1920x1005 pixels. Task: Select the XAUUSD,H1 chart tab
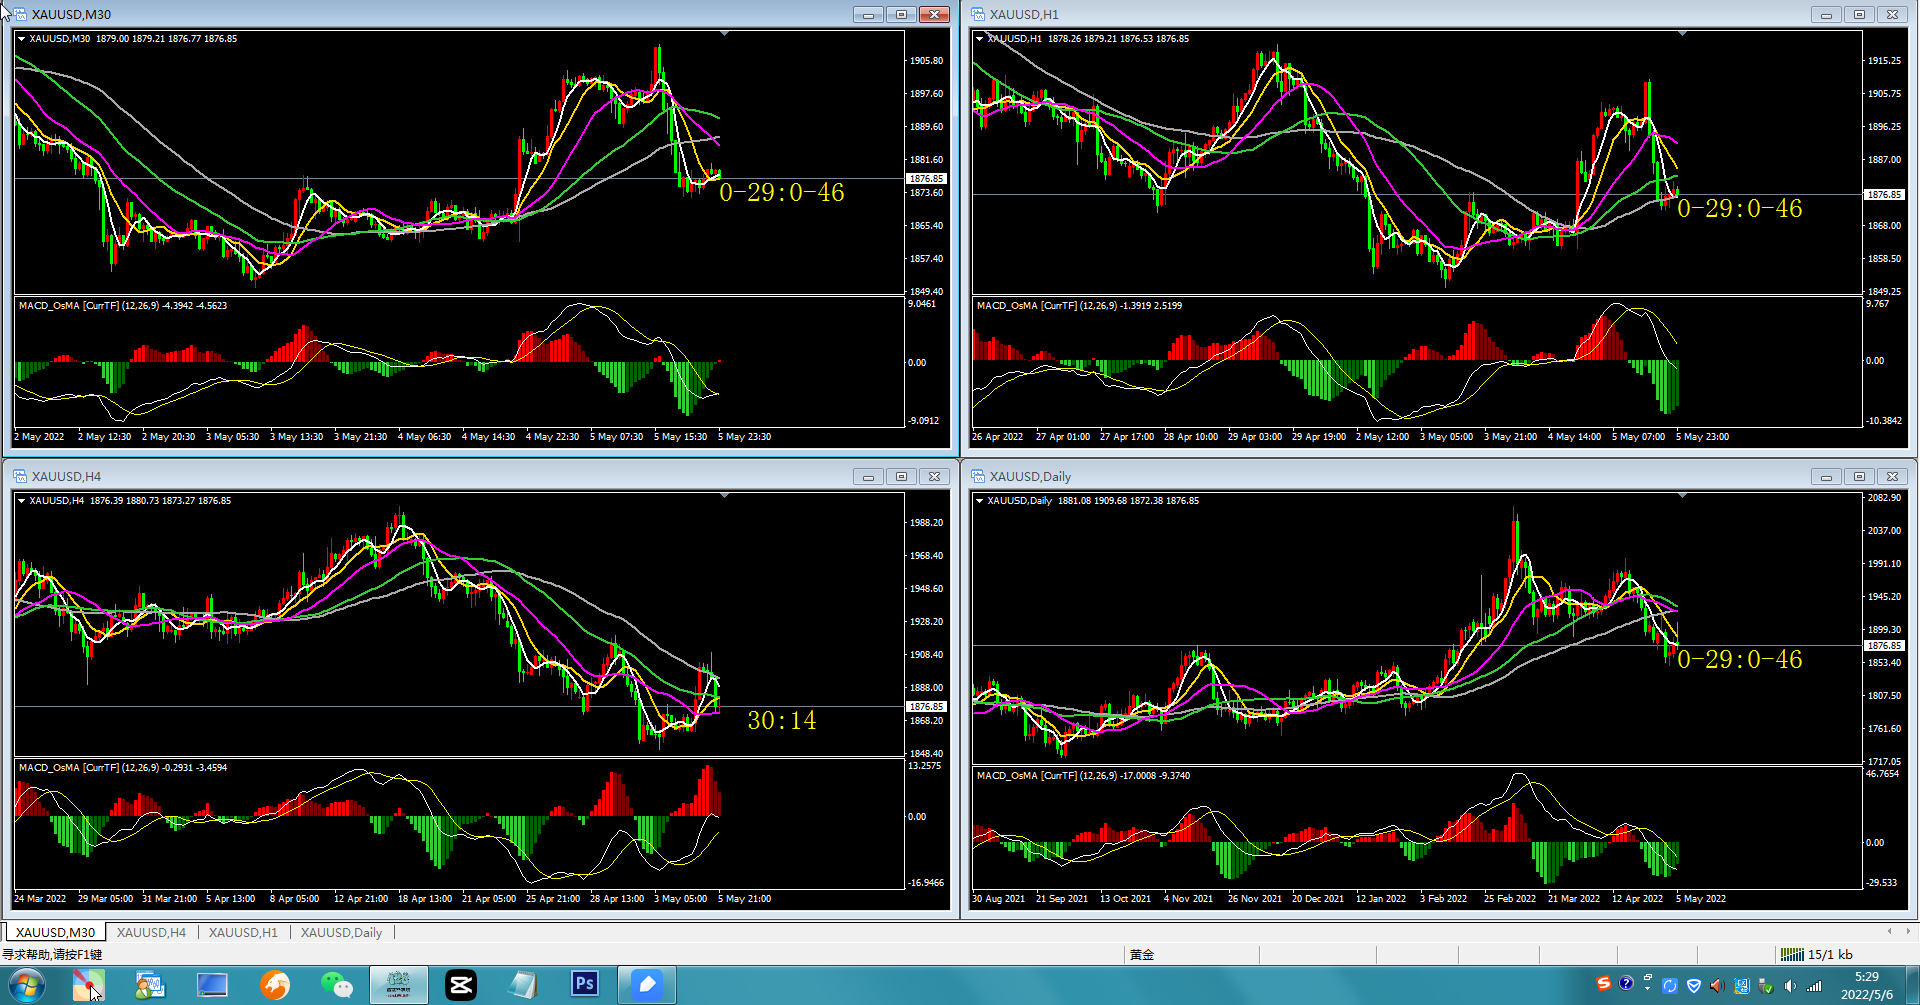click(x=243, y=932)
